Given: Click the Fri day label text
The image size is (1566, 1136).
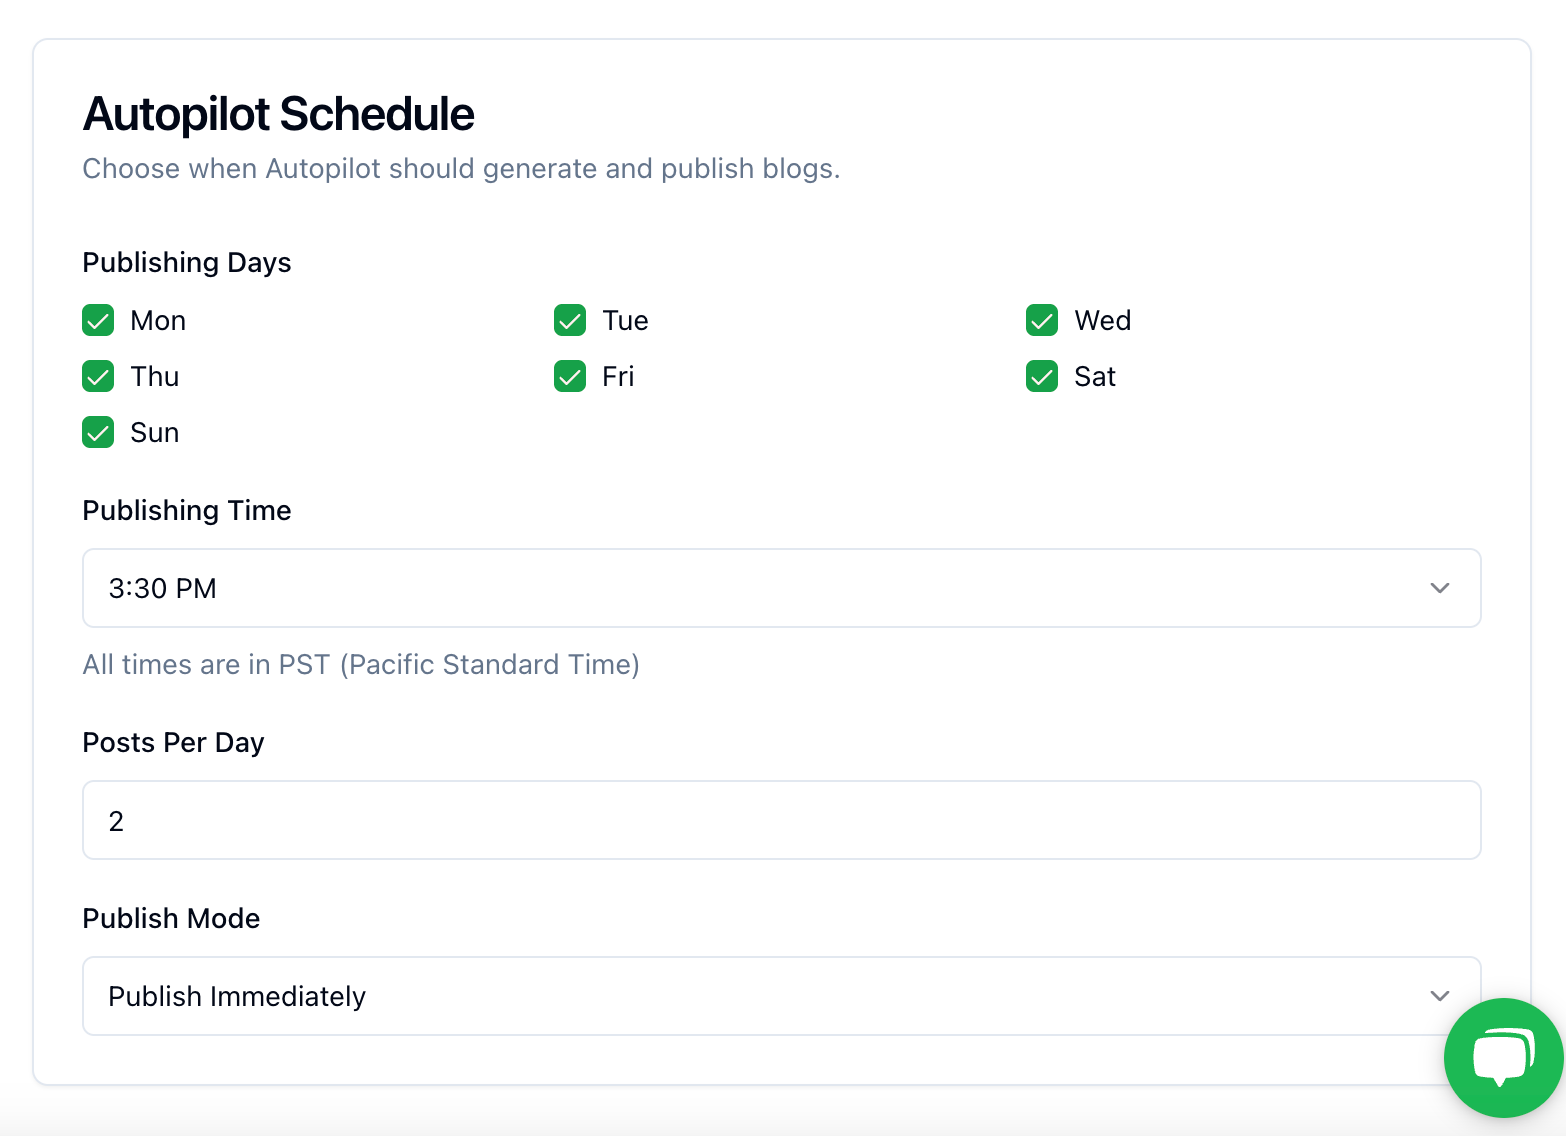Looking at the screenshot, I should 618,377.
